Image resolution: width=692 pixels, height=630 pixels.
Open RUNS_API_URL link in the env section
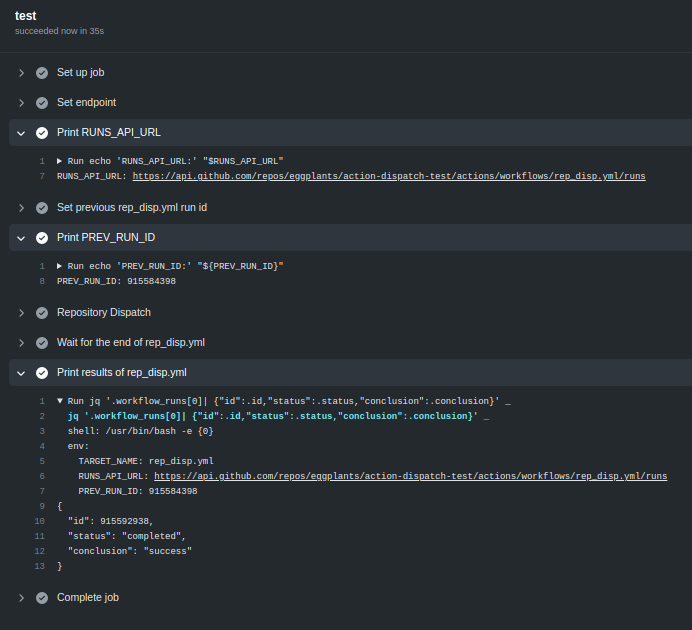click(410, 476)
